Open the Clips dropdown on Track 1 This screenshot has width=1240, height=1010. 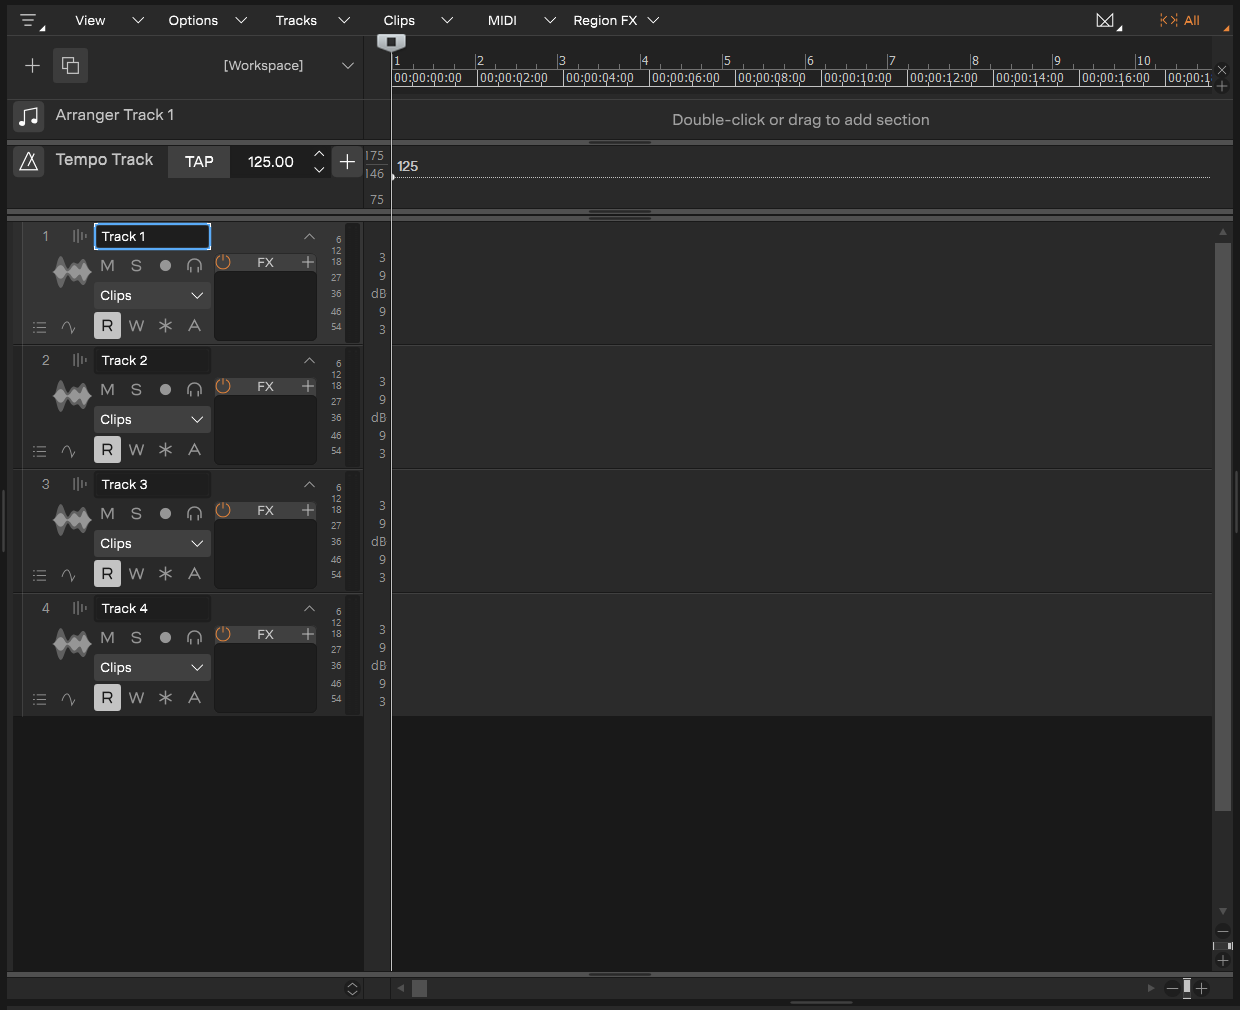coord(150,295)
